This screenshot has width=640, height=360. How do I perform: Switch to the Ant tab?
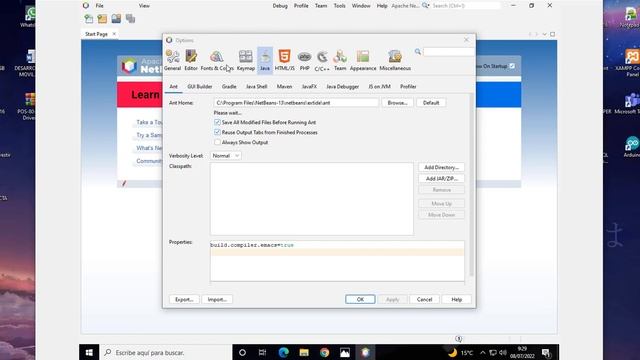point(173,87)
